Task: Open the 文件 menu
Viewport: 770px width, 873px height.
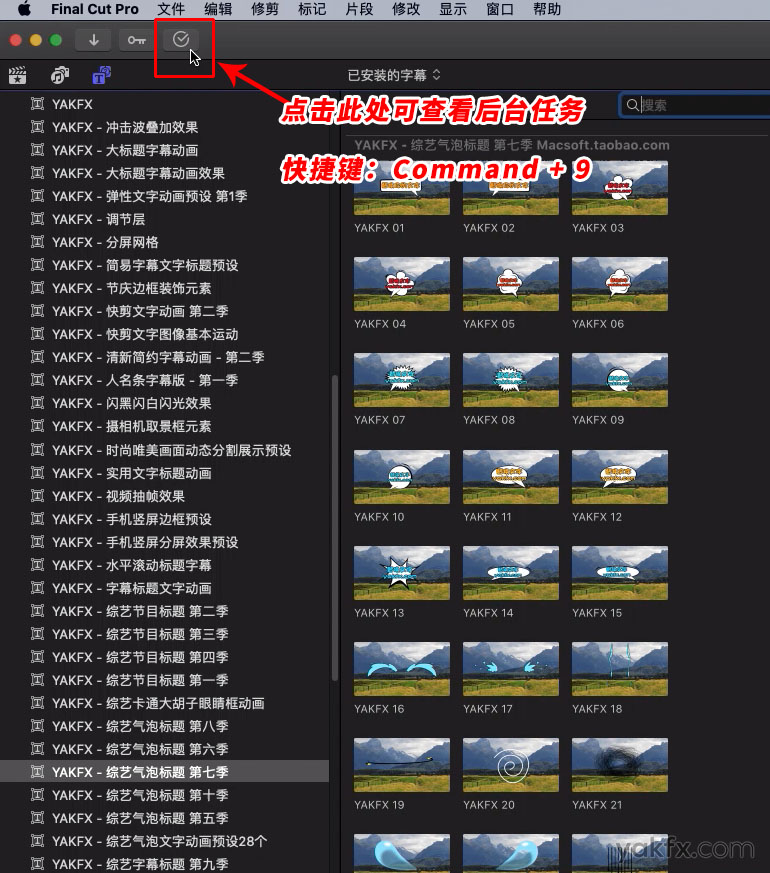Action: point(171,9)
